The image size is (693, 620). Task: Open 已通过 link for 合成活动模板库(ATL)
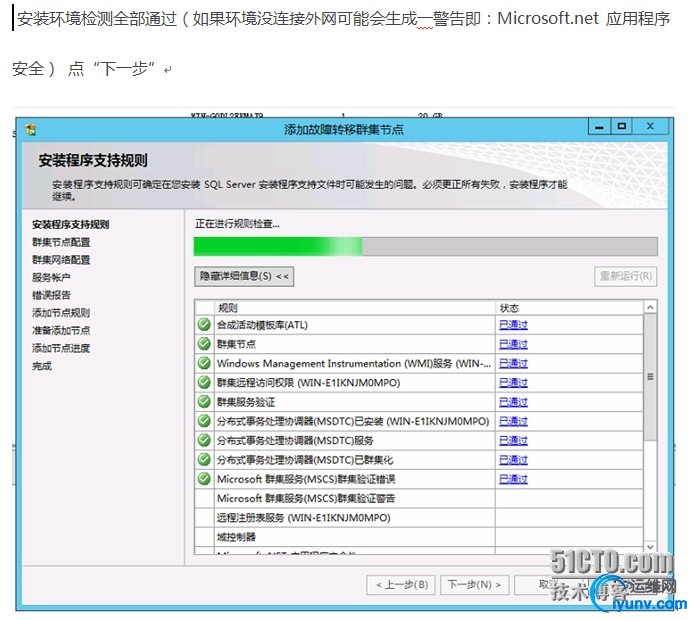coord(513,325)
